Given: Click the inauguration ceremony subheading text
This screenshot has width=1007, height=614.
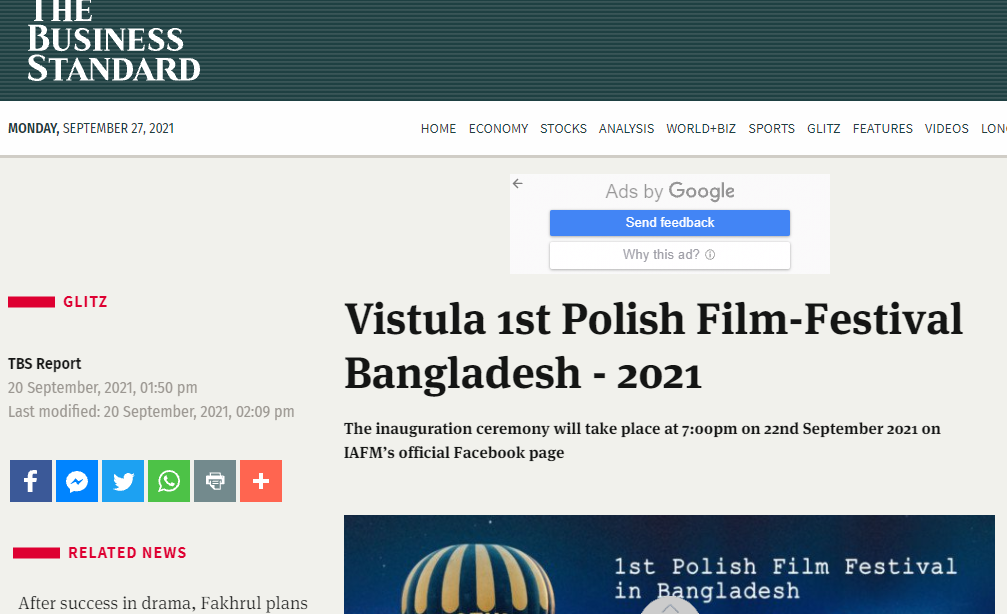Looking at the screenshot, I should [x=642, y=441].
